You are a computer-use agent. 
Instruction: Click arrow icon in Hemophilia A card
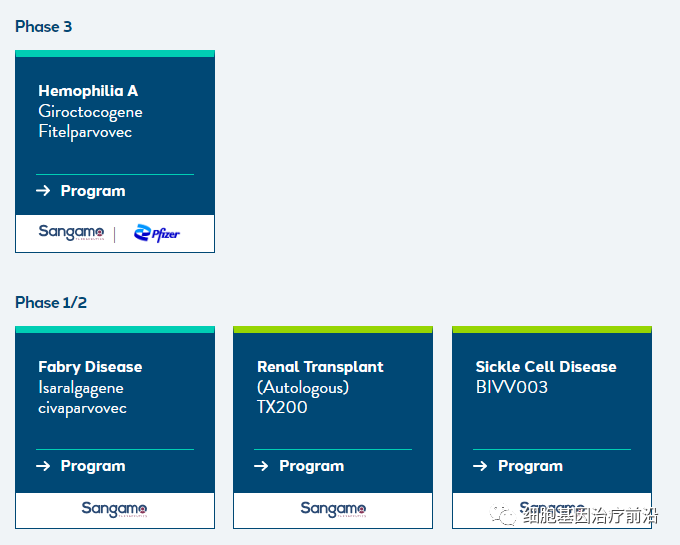pos(43,191)
